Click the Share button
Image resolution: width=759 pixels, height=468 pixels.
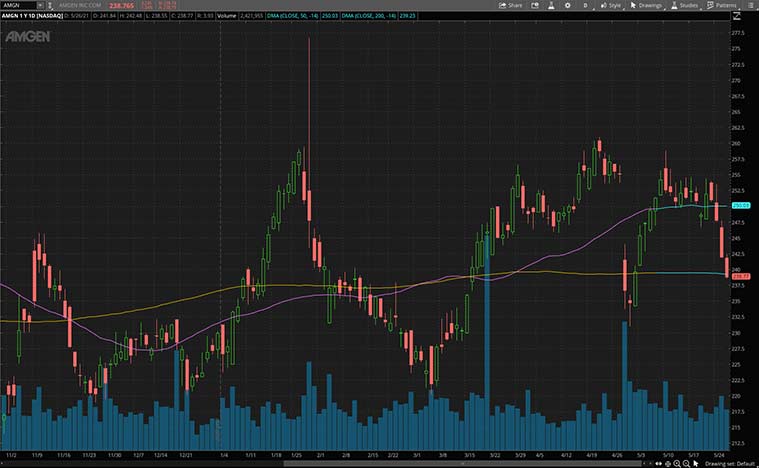[512, 5]
